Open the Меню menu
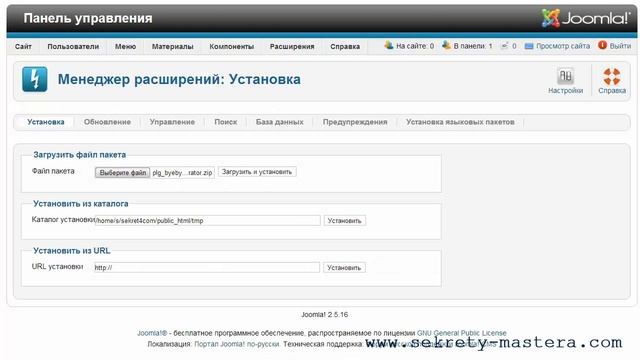The image size is (640, 360). click(x=125, y=47)
